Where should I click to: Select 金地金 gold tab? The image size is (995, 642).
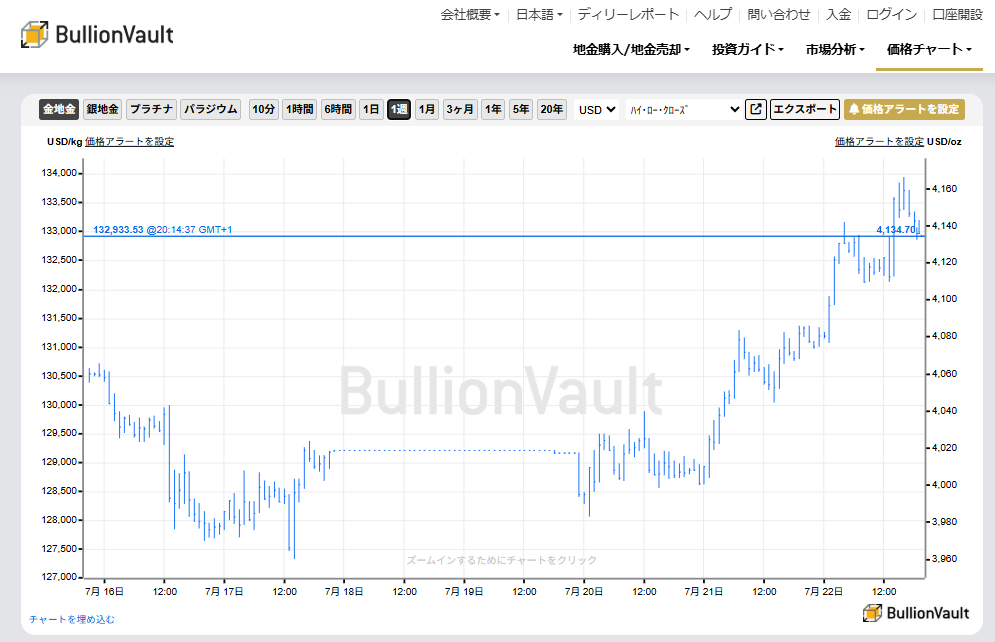coord(59,109)
